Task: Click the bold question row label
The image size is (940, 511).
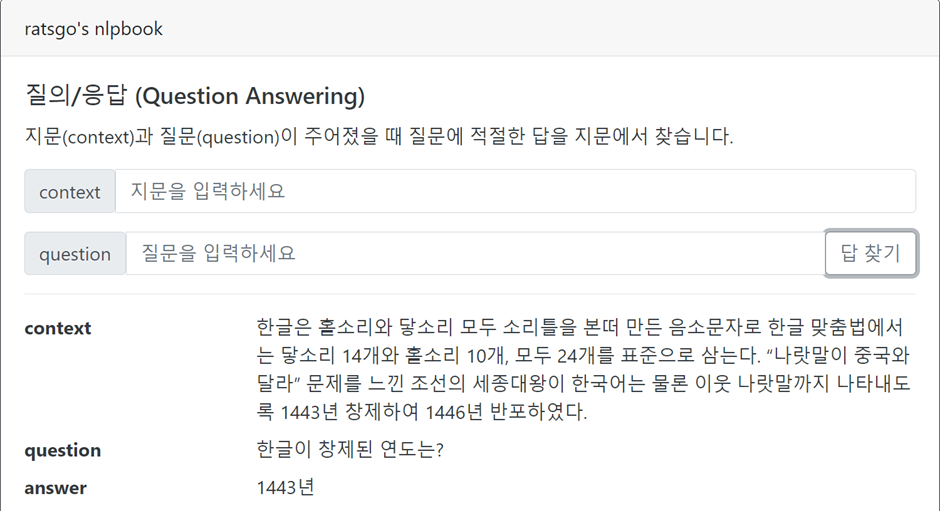Action: click(x=62, y=450)
